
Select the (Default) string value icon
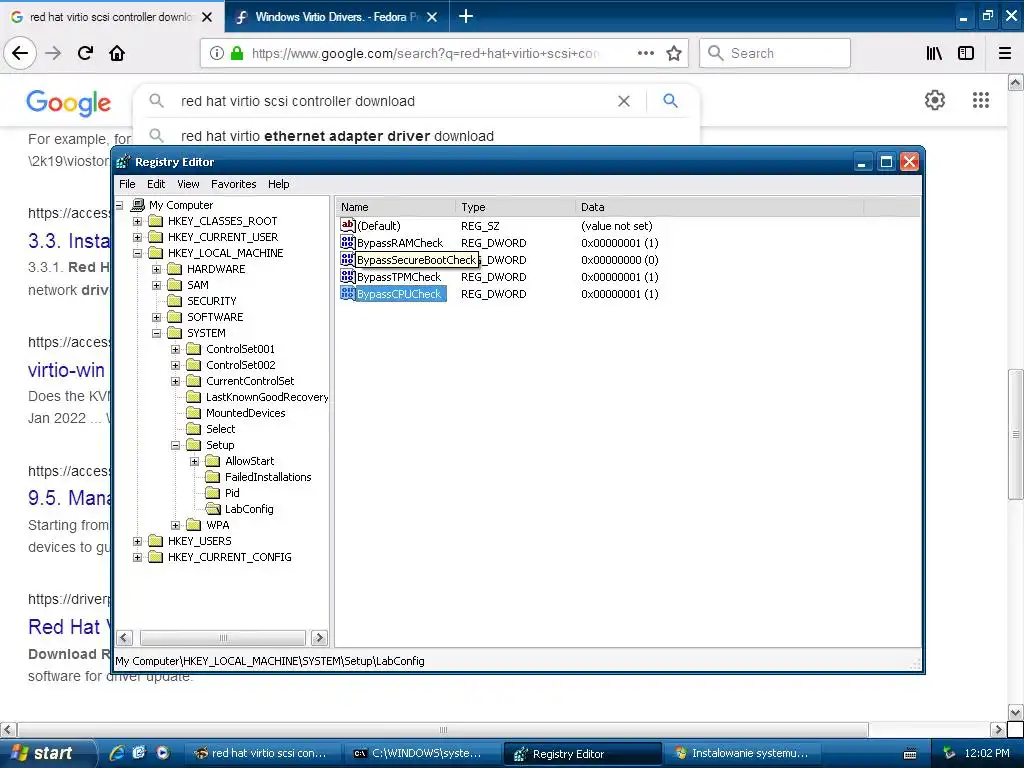(347, 225)
